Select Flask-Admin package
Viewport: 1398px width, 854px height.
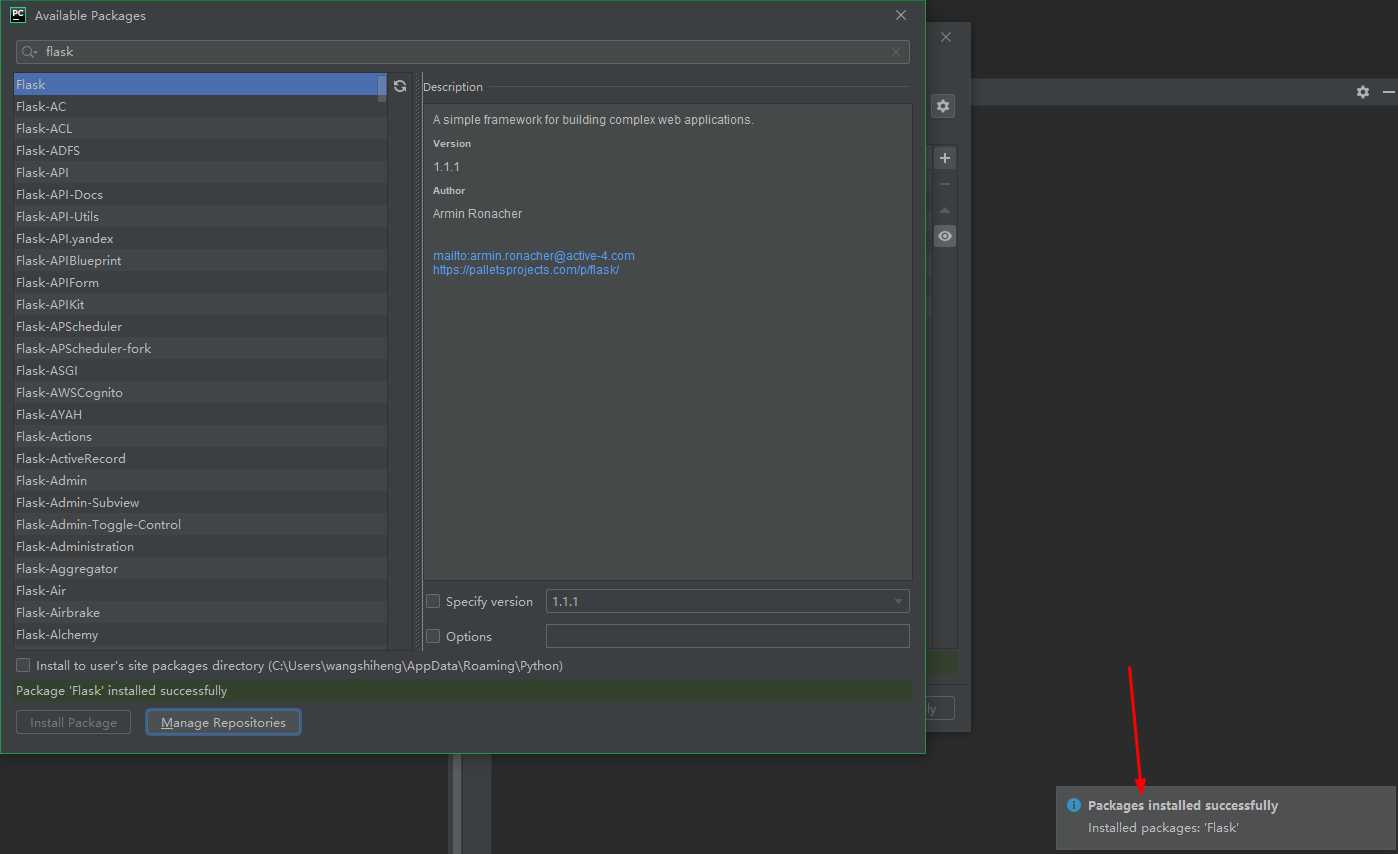[200, 481]
